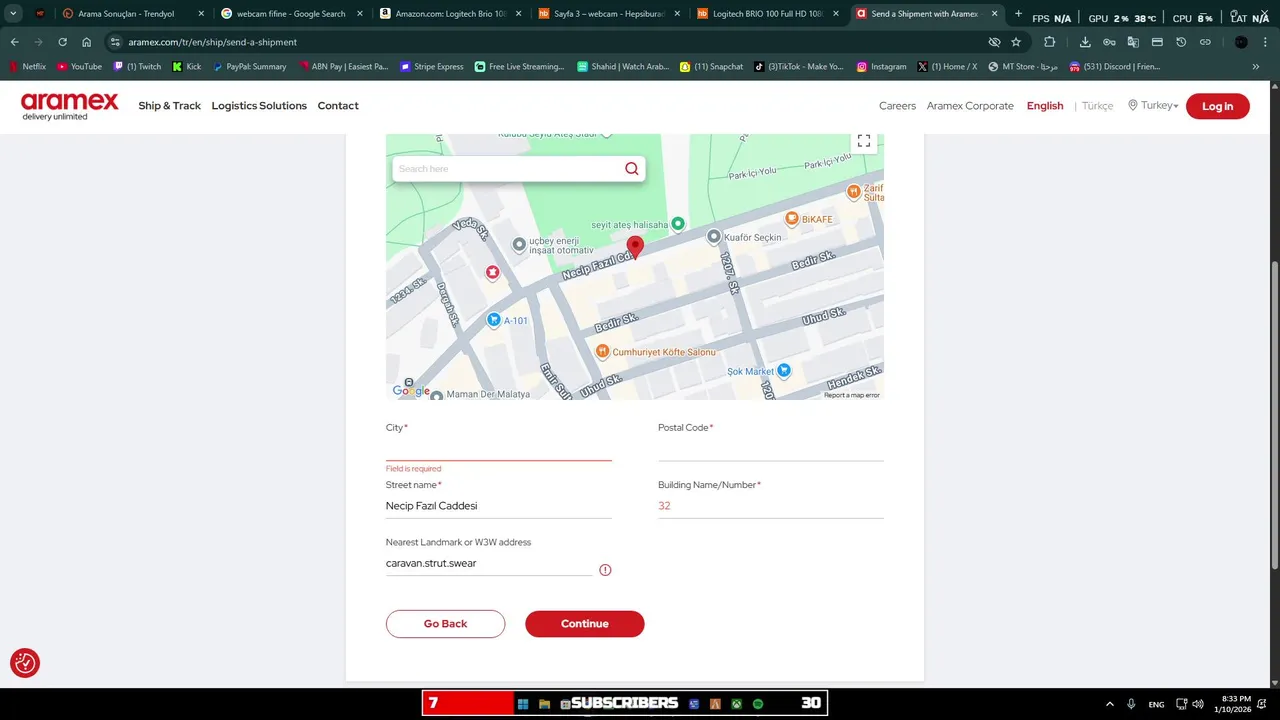Click the Nearest Landmark or W3W field
1280x720 pixels.
coord(489,563)
